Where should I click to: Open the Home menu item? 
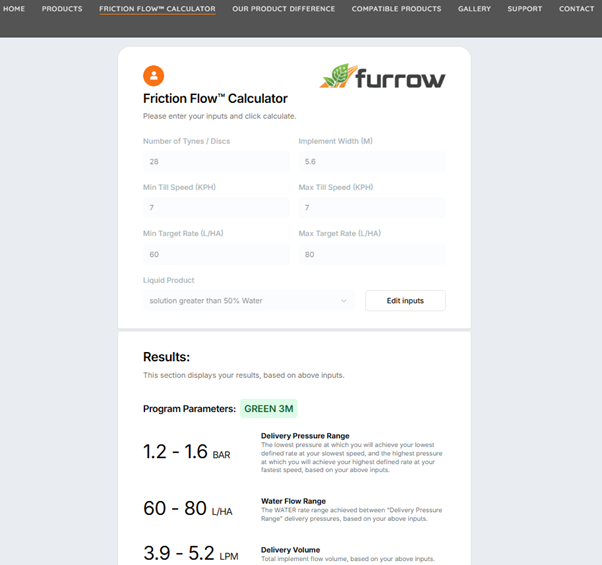coord(14,8)
